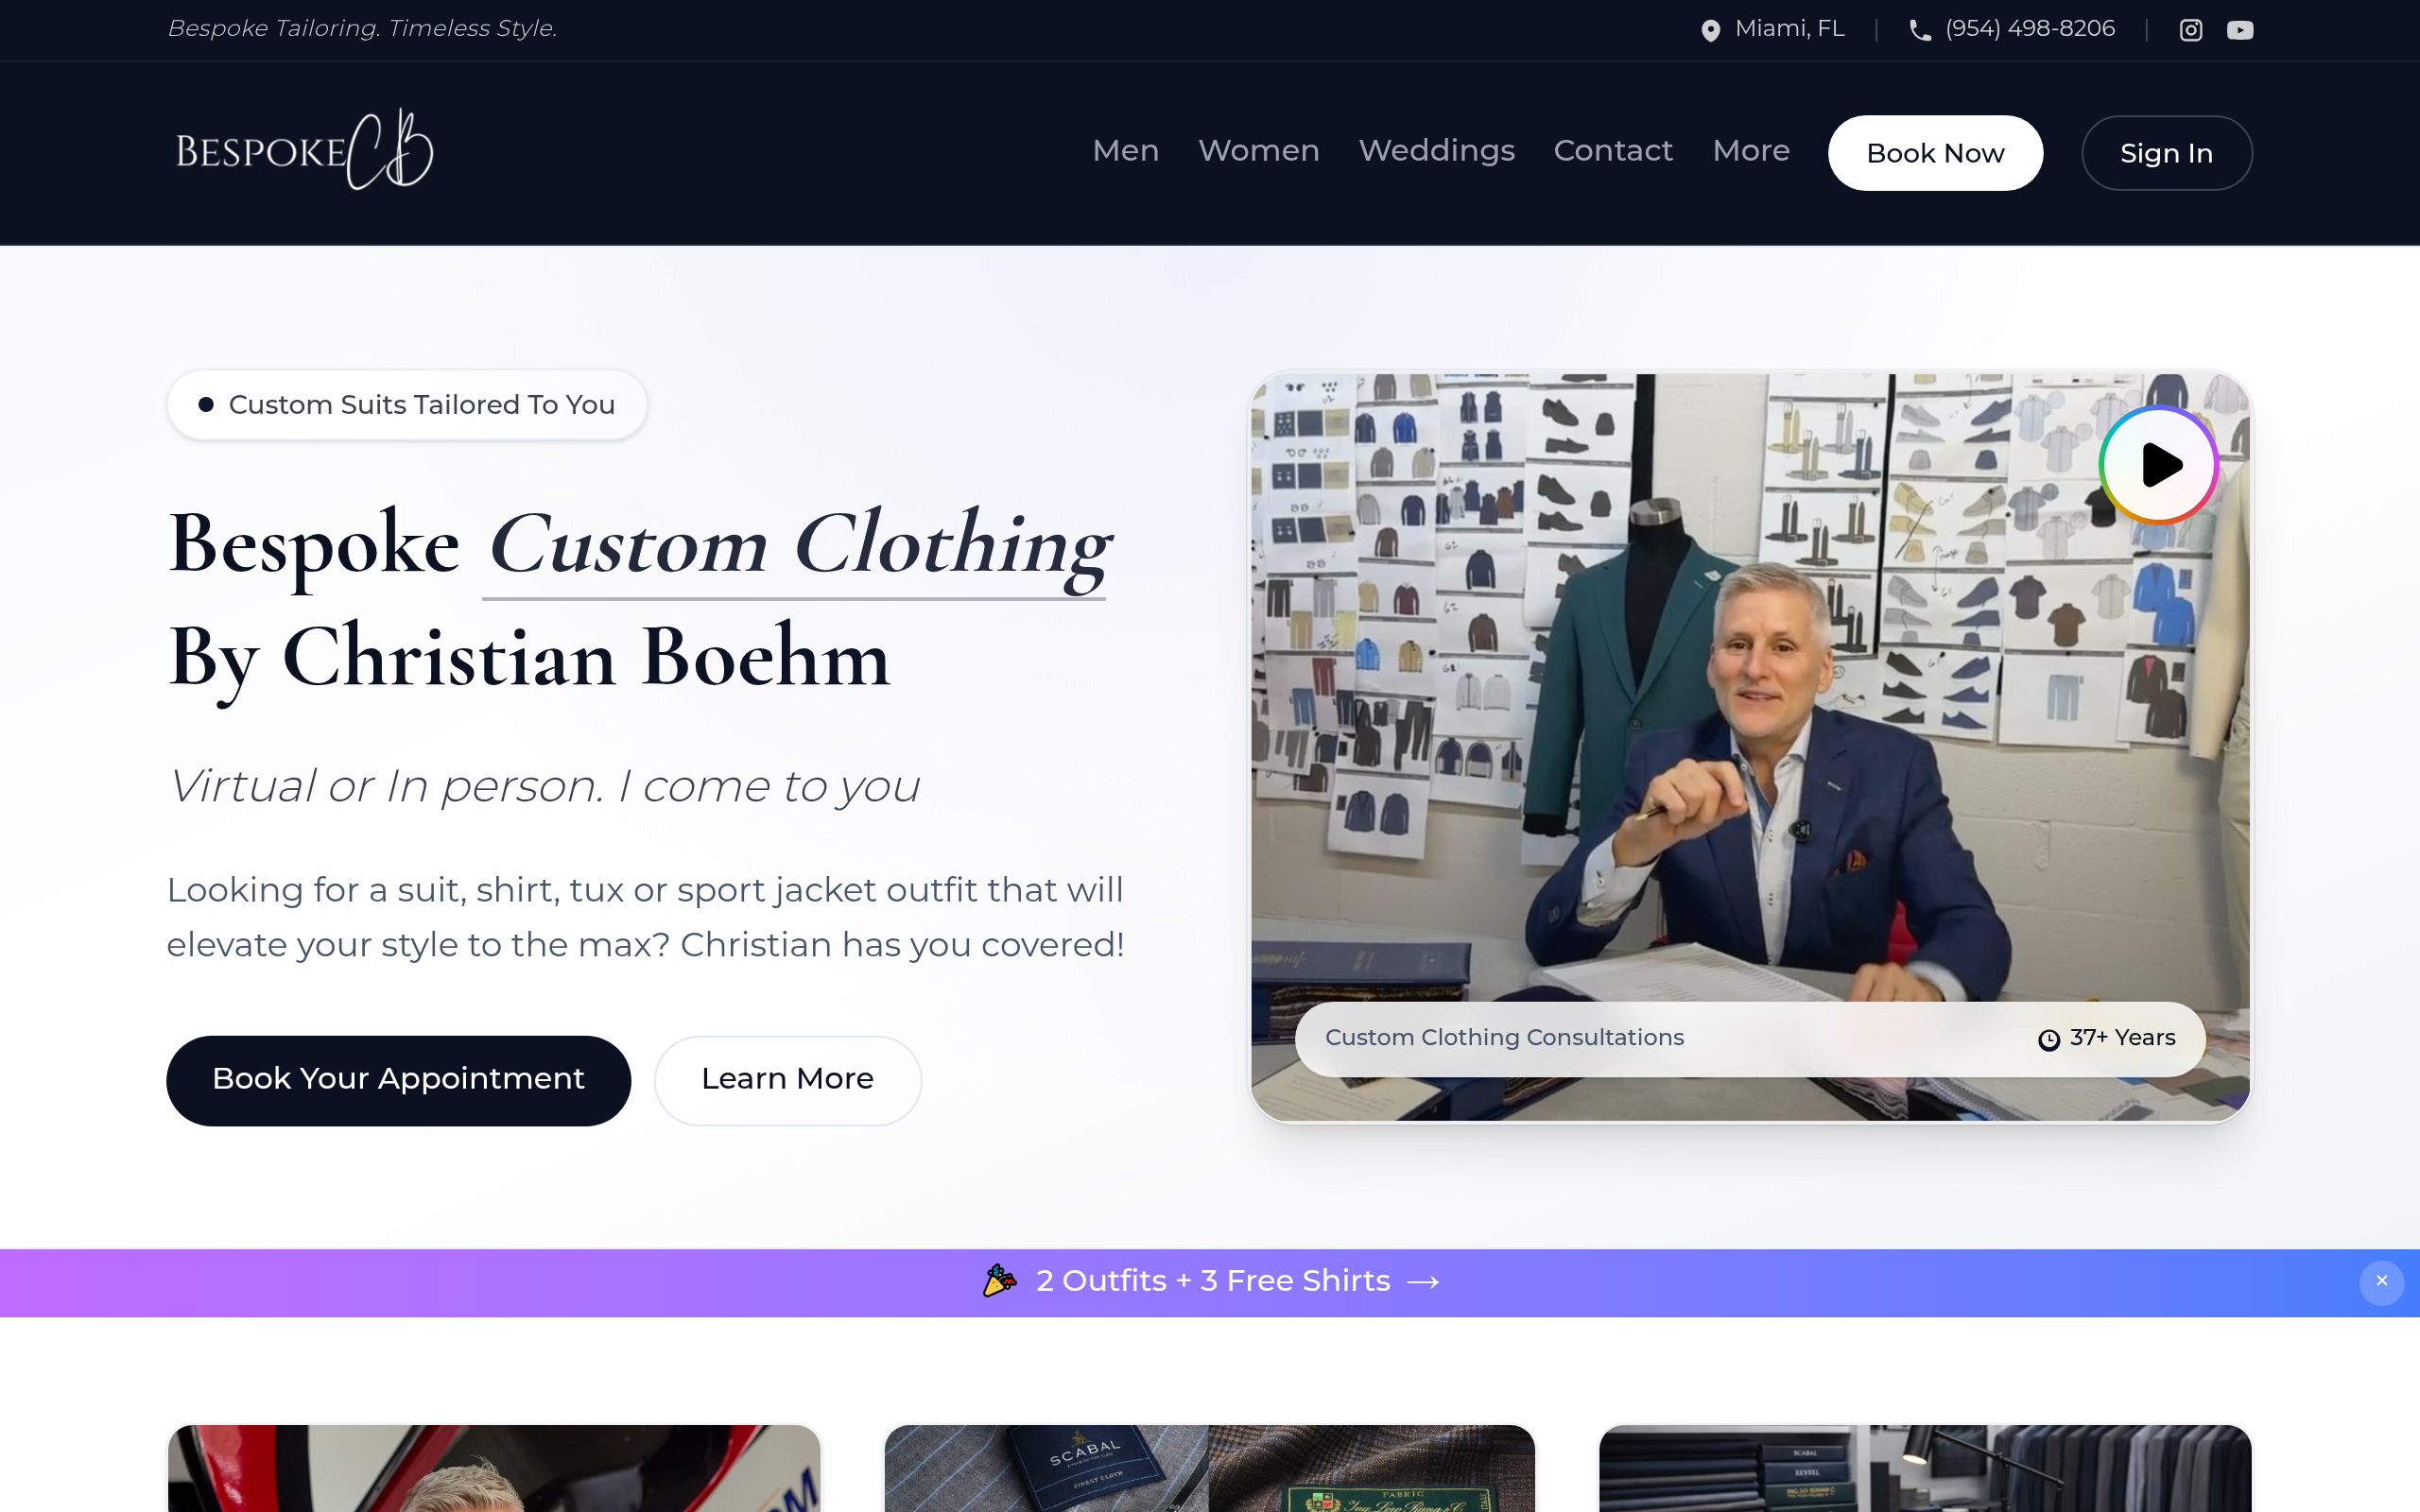The image size is (2420, 1512).
Task: Click Book Your Appointment button
Action: click(398, 1080)
